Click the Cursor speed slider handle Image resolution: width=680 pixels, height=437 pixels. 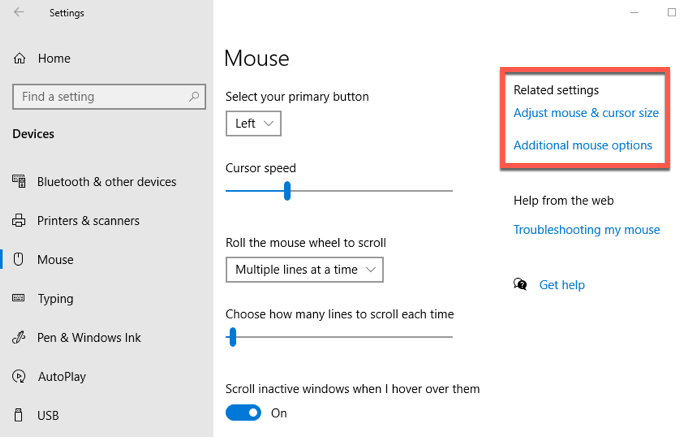(x=287, y=191)
